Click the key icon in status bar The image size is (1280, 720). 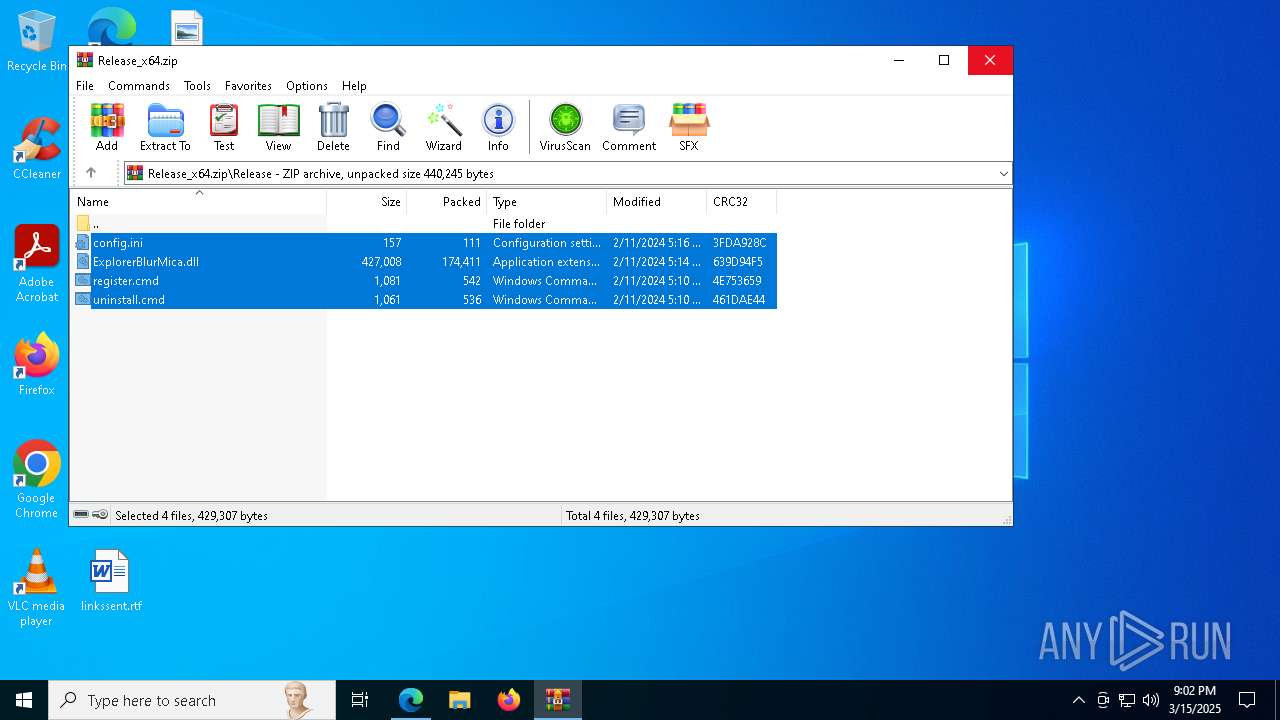100,515
